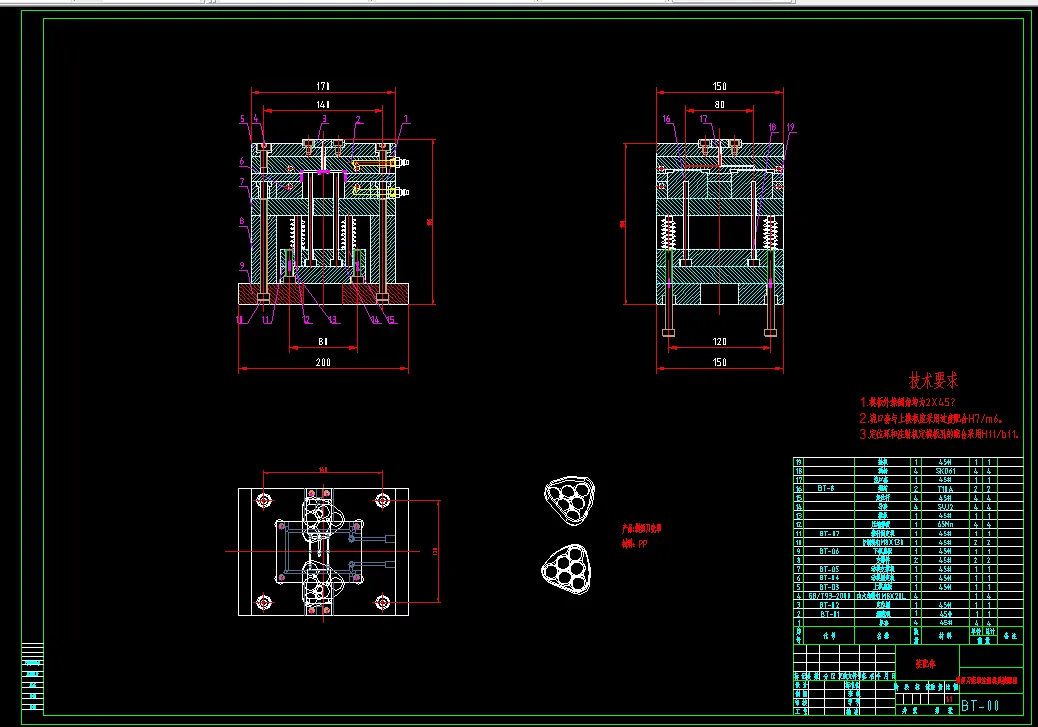The width and height of the screenshot is (1038, 727).
Task: Select part balloon number 5 in front view
Action: 242,119
